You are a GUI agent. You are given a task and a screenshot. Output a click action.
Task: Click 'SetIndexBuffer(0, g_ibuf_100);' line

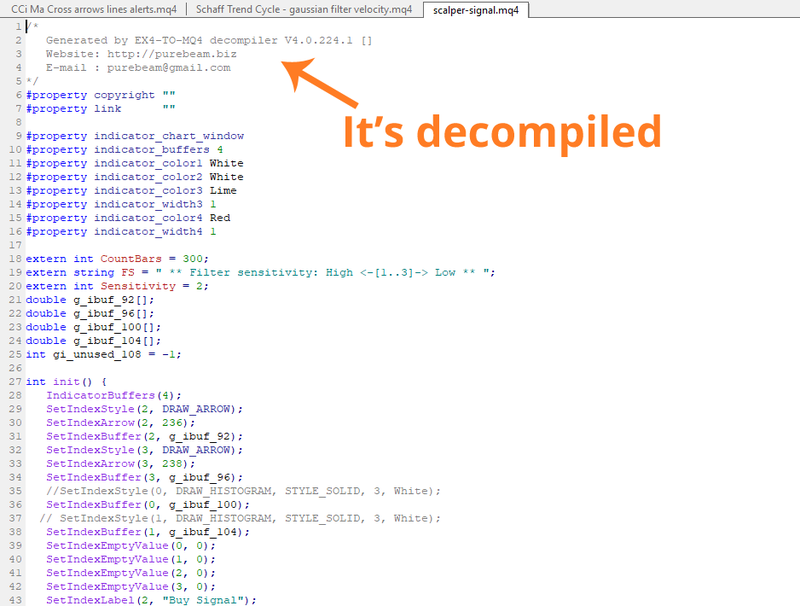pyautogui.click(x=148, y=504)
